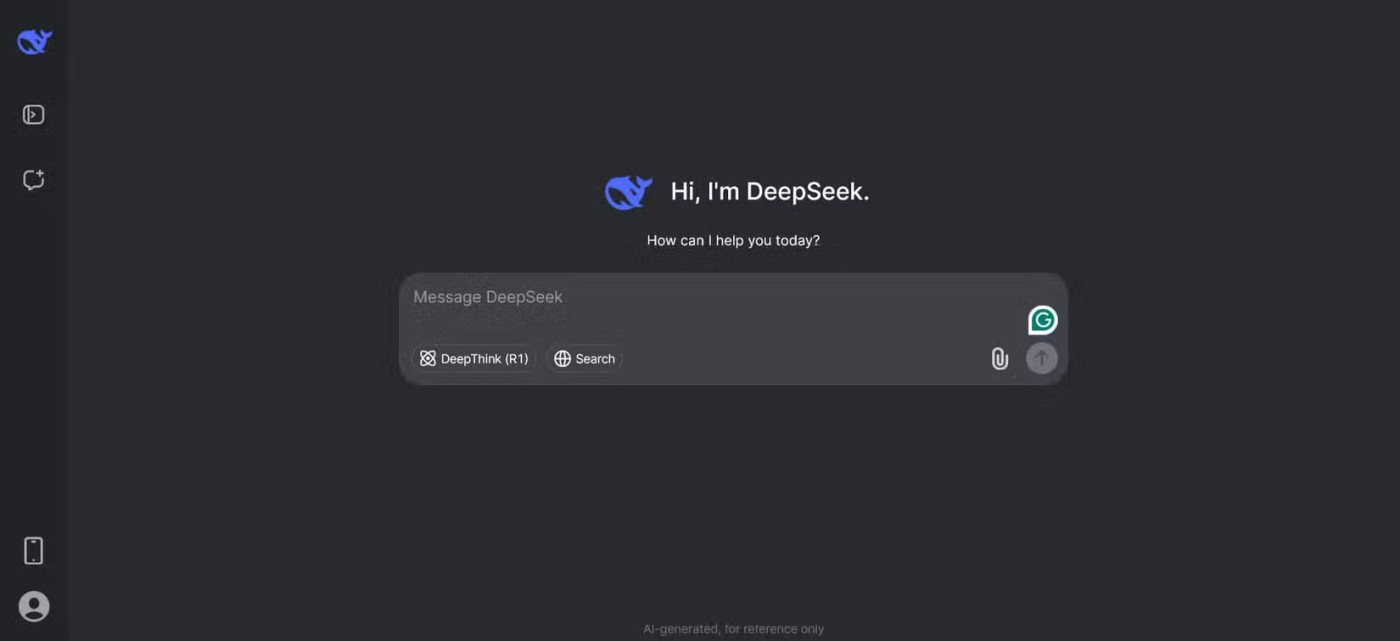
Task: Open the green Grammarly icon
Action: [1042, 320]
